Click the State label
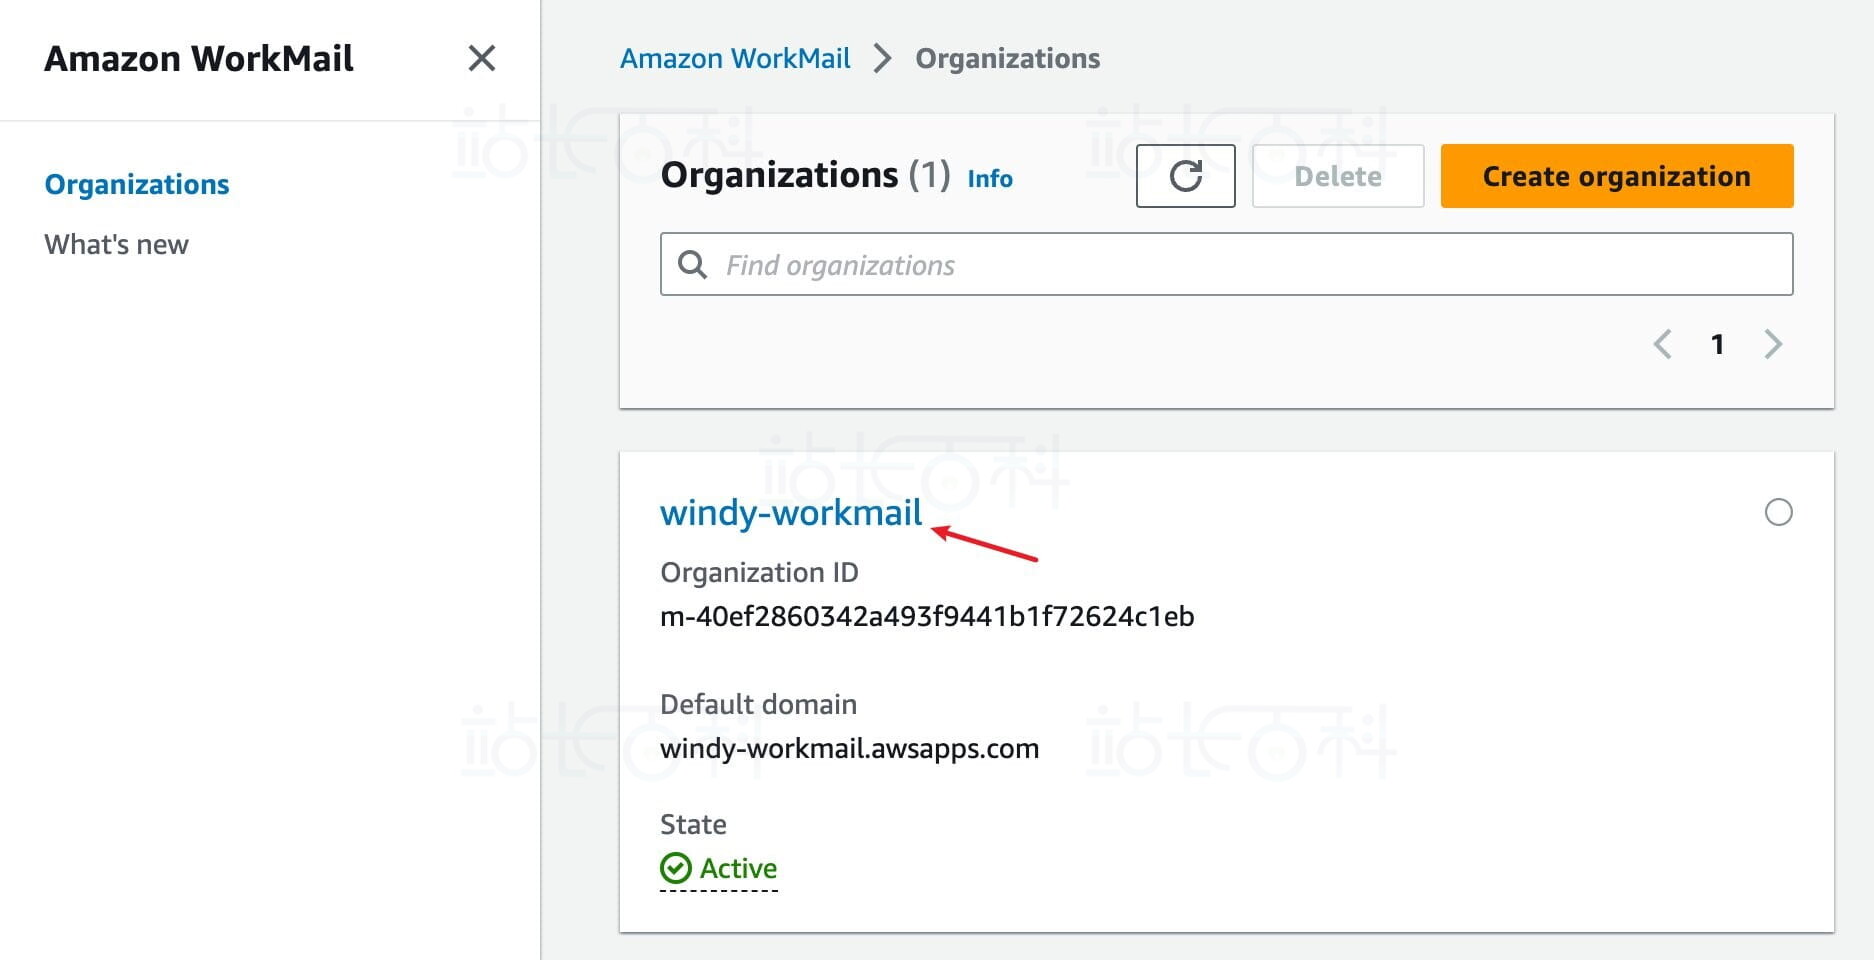 tap(693, 824)
